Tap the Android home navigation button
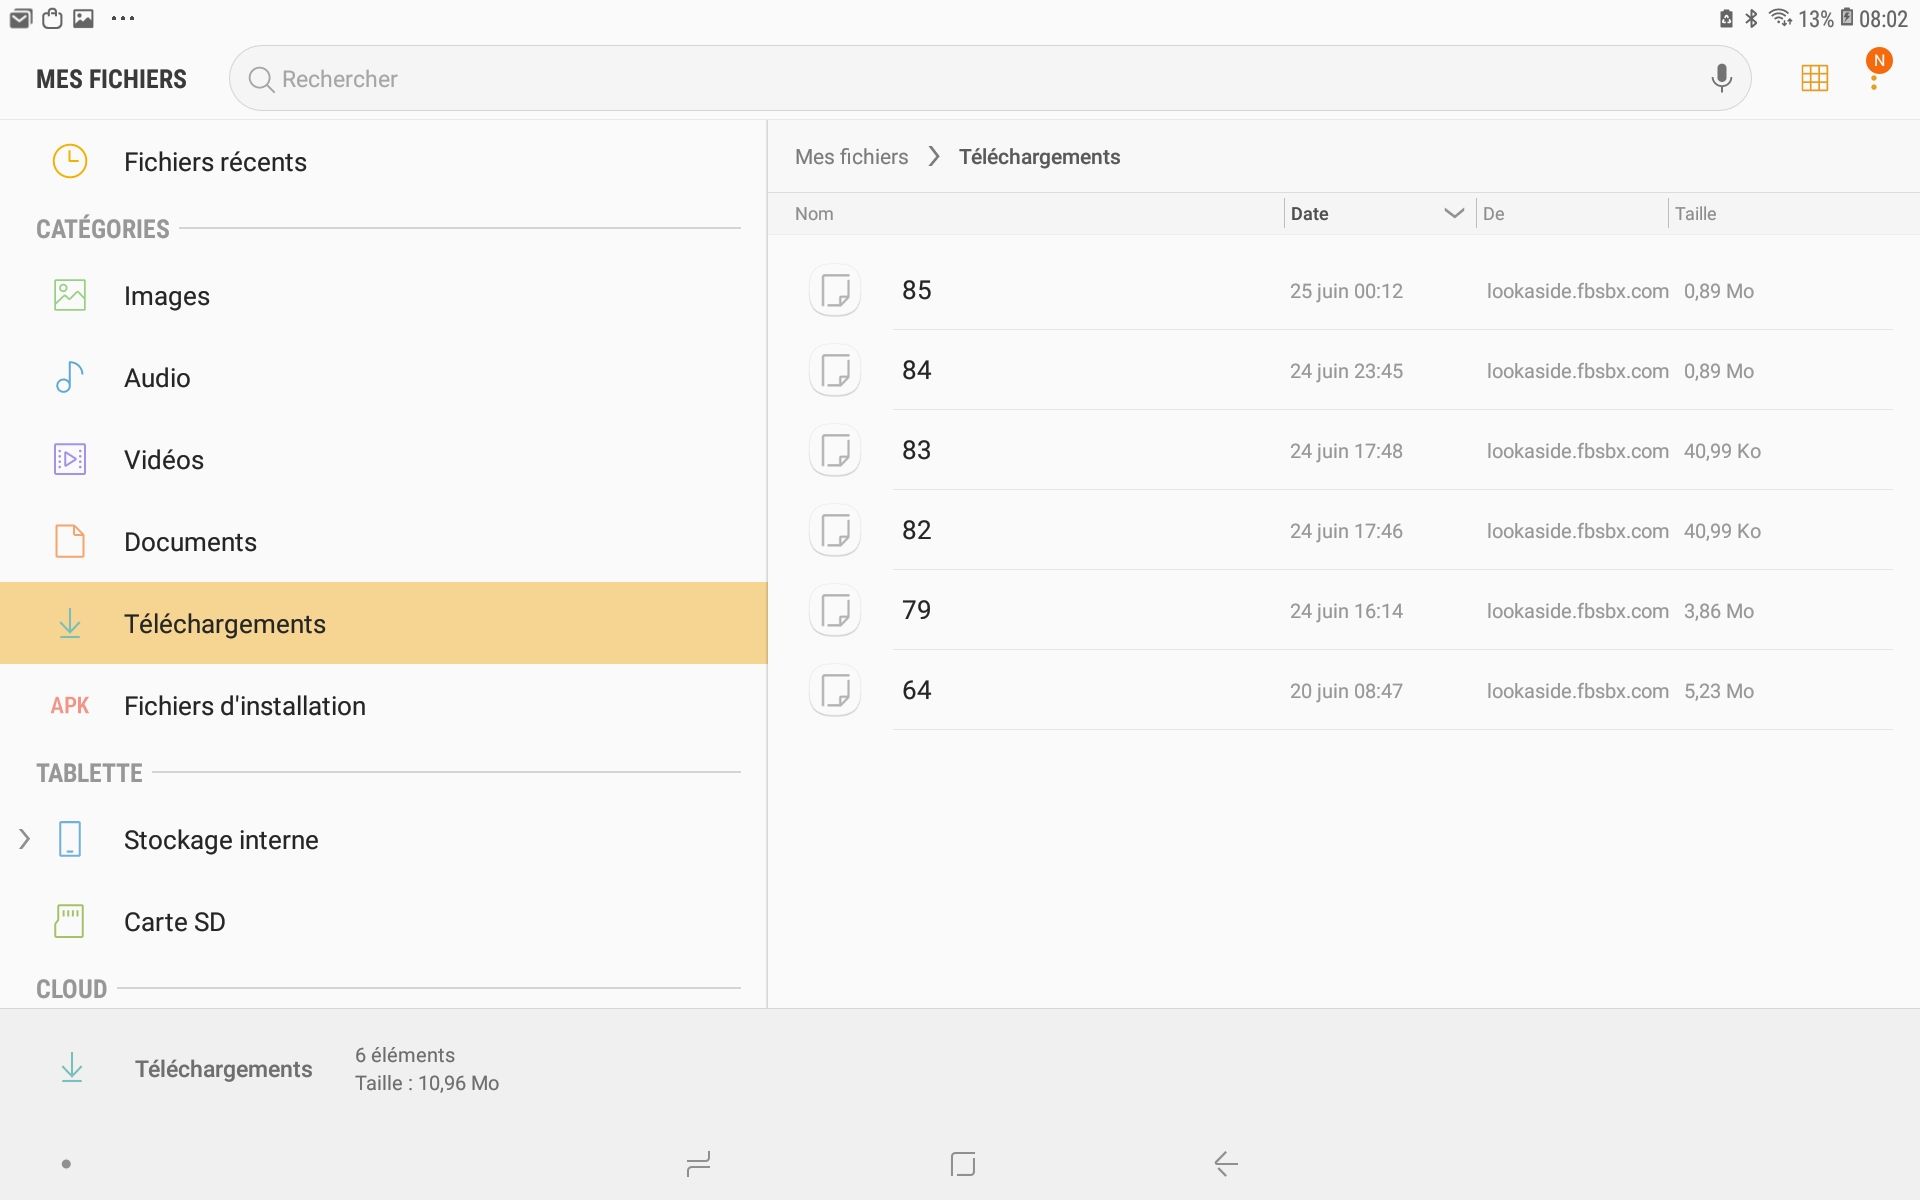 tap(962, 1163)
